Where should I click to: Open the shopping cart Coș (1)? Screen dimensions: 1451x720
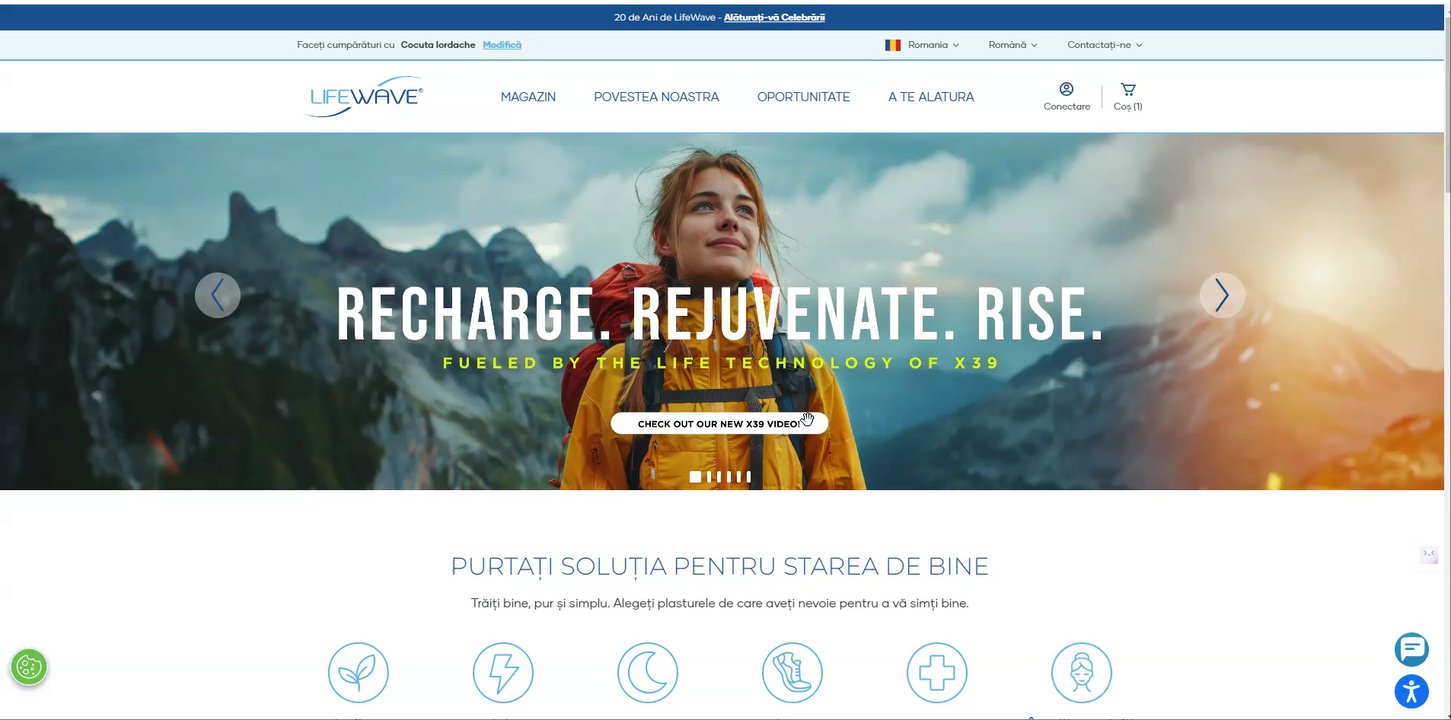pos(1128,96)
